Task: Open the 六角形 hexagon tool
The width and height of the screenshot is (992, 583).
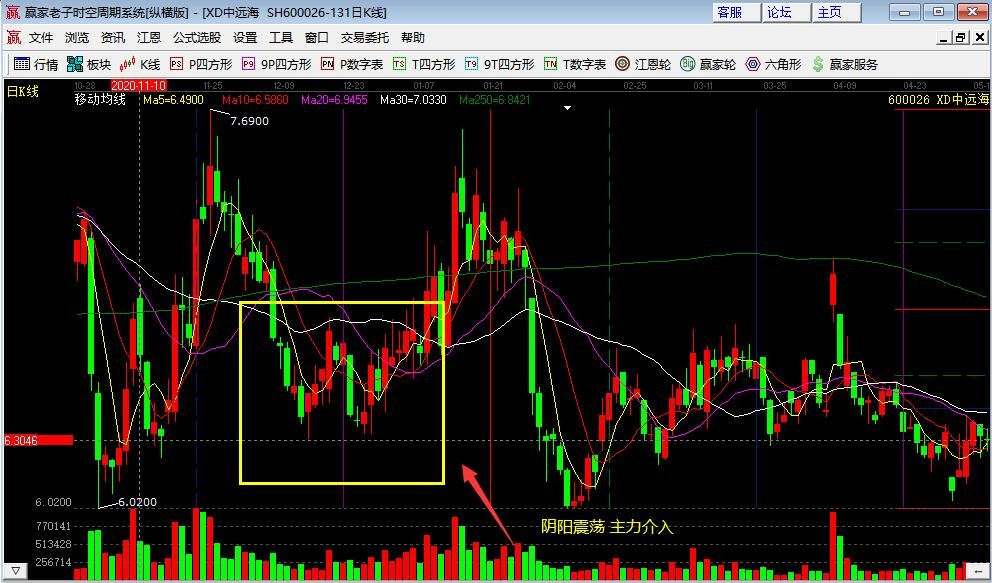Action: (x=773, y=64)
